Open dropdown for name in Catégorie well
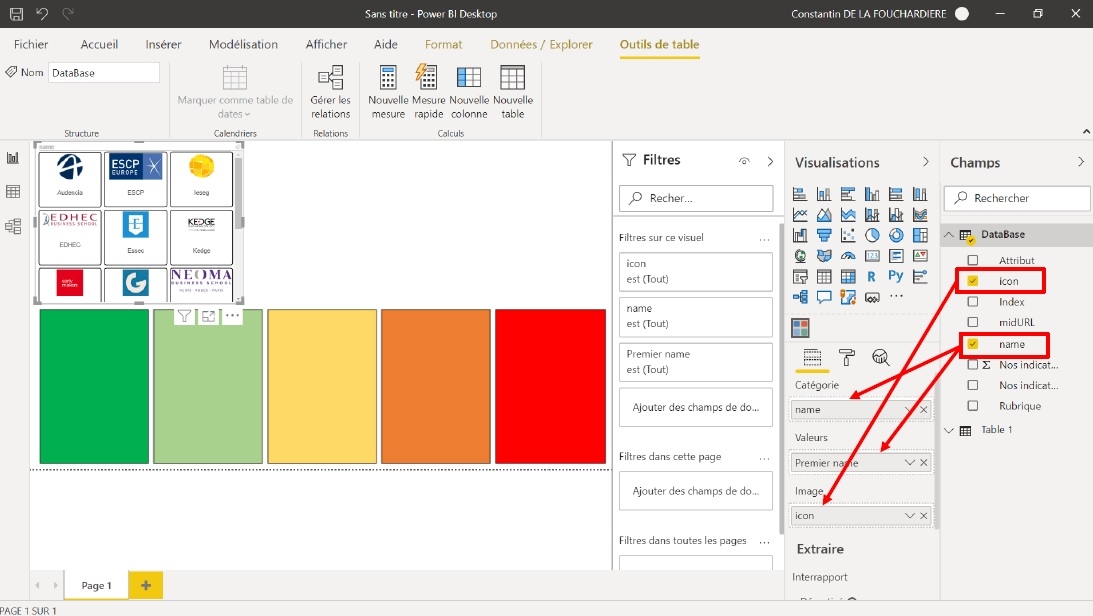1093x616 pixels. coord(908,409)
